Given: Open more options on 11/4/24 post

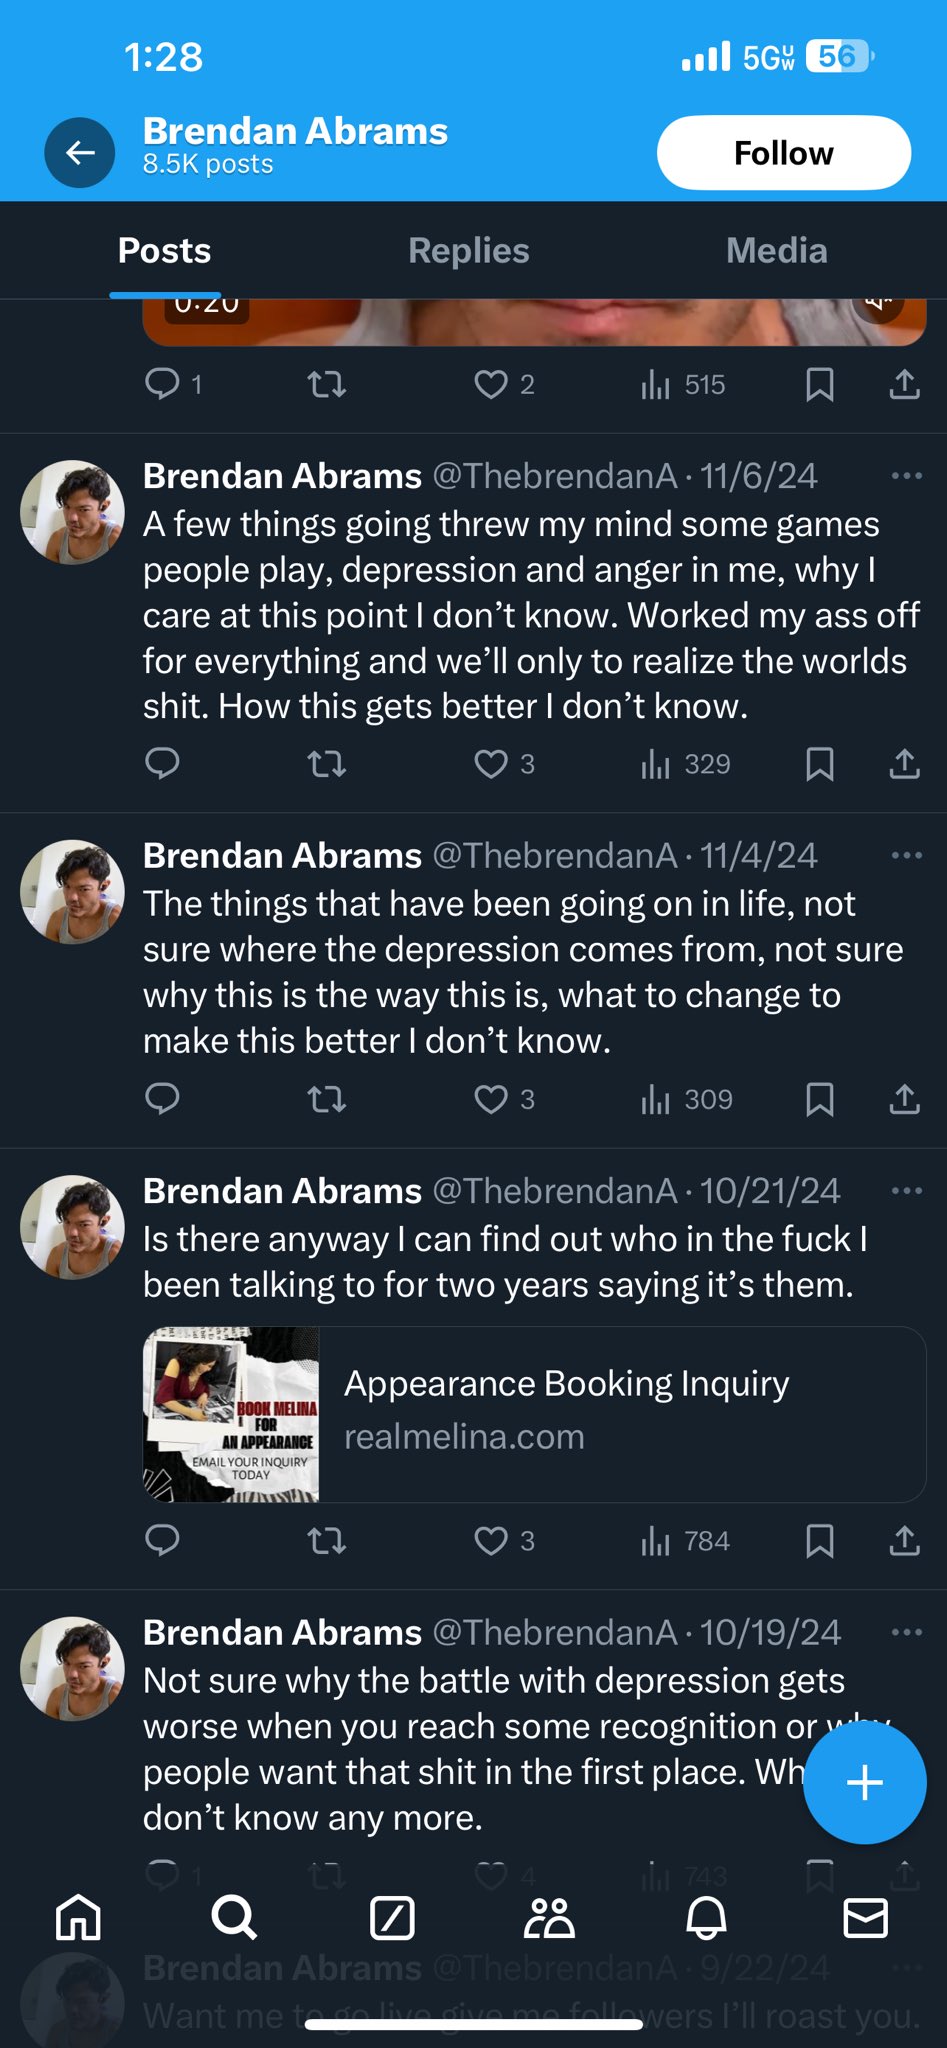Looking at the screenshot, I should (906, 856).
